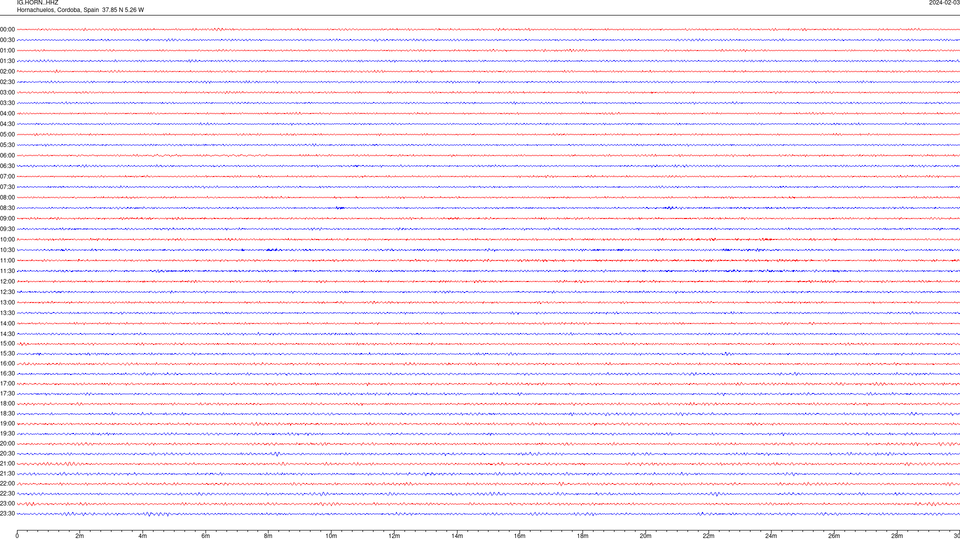Click the '21:30' time row label

pyautogui.click(x=7, y=474)
